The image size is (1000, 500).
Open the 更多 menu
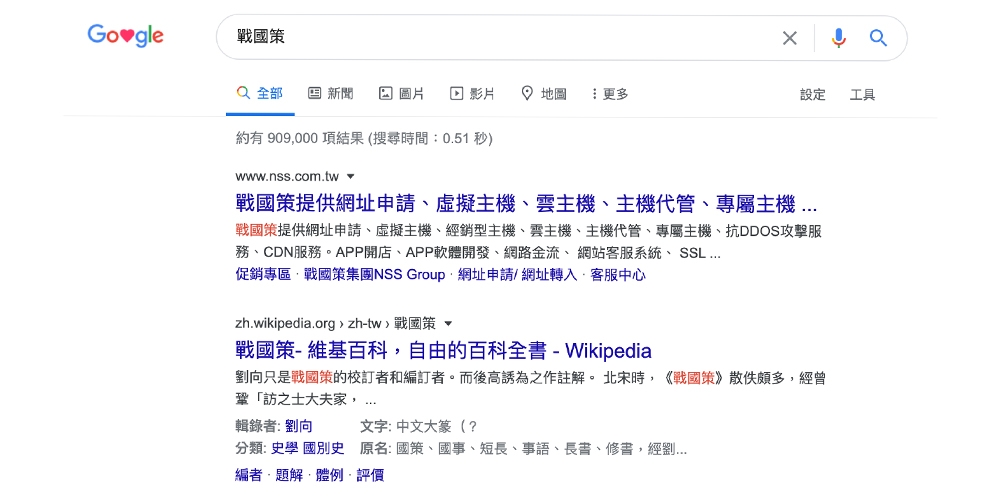point(610,94)
